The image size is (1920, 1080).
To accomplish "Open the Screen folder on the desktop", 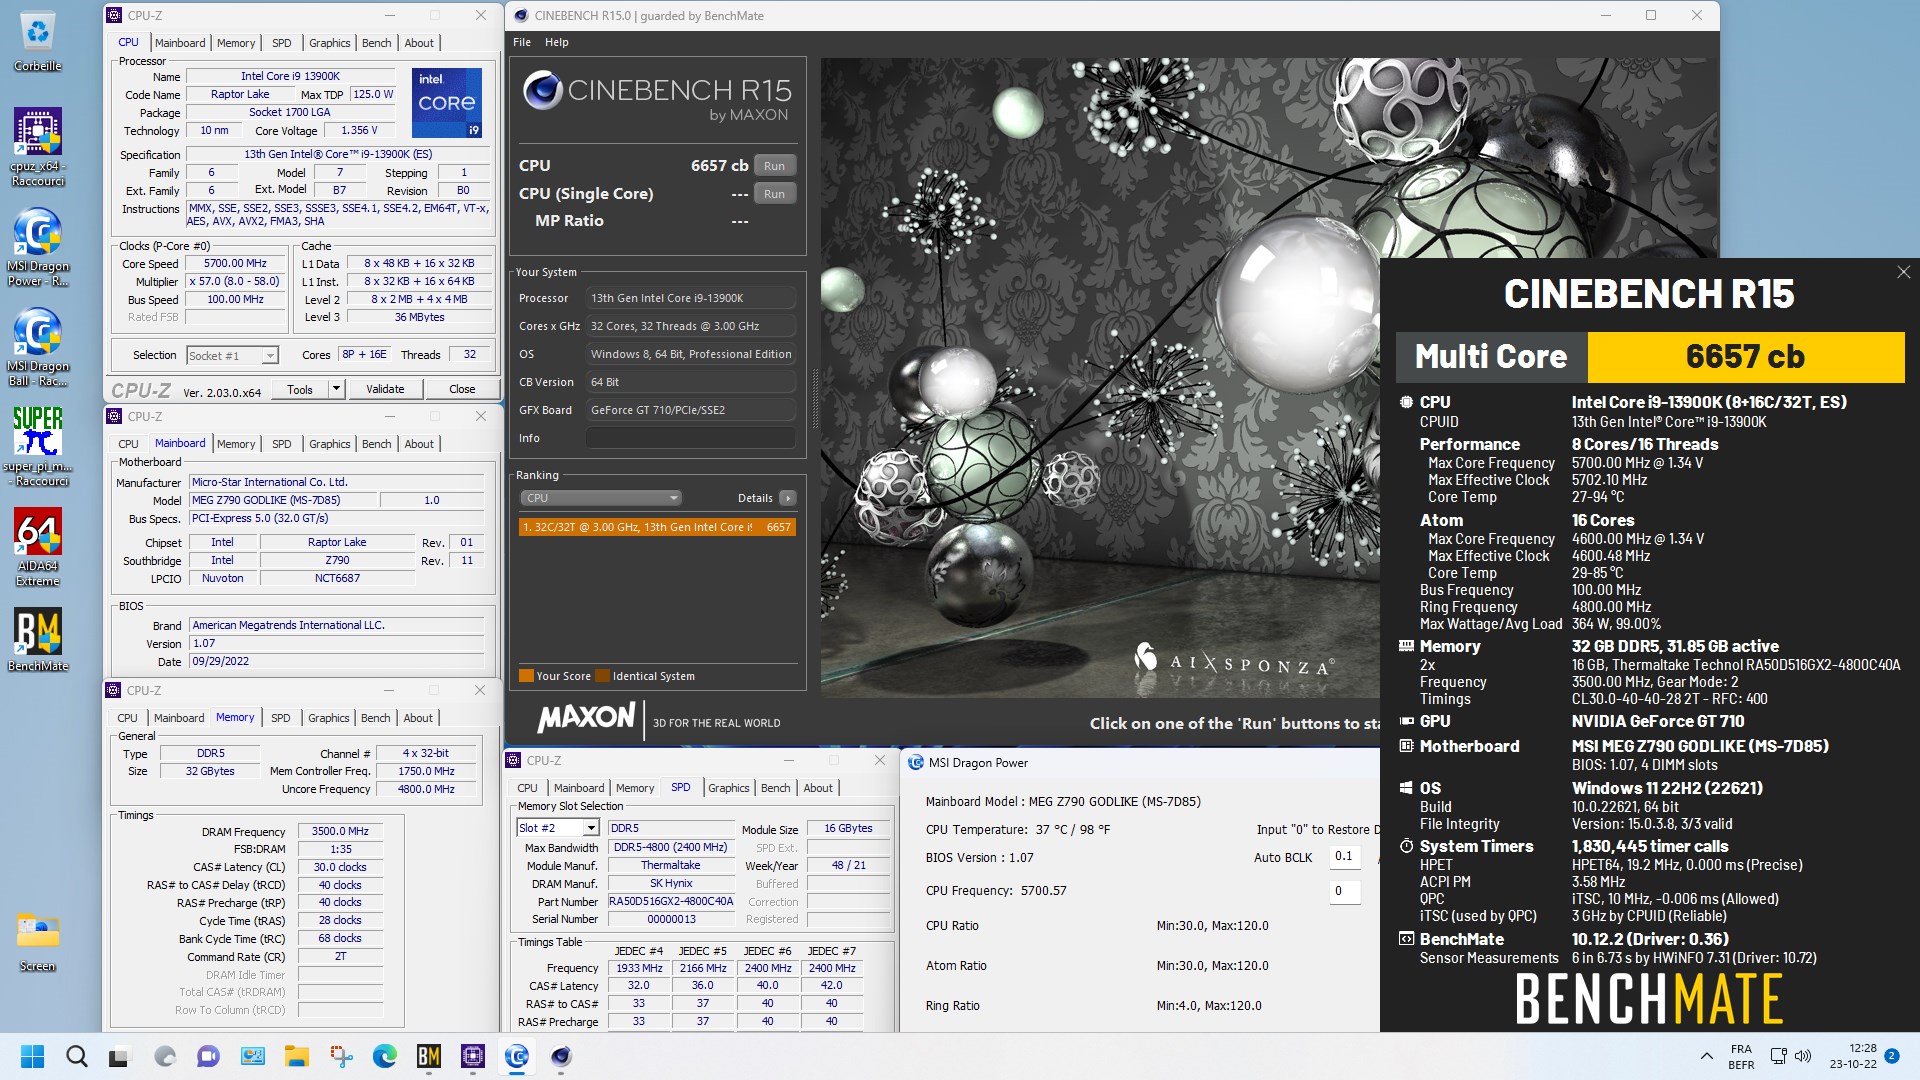I will click(38, 941).
